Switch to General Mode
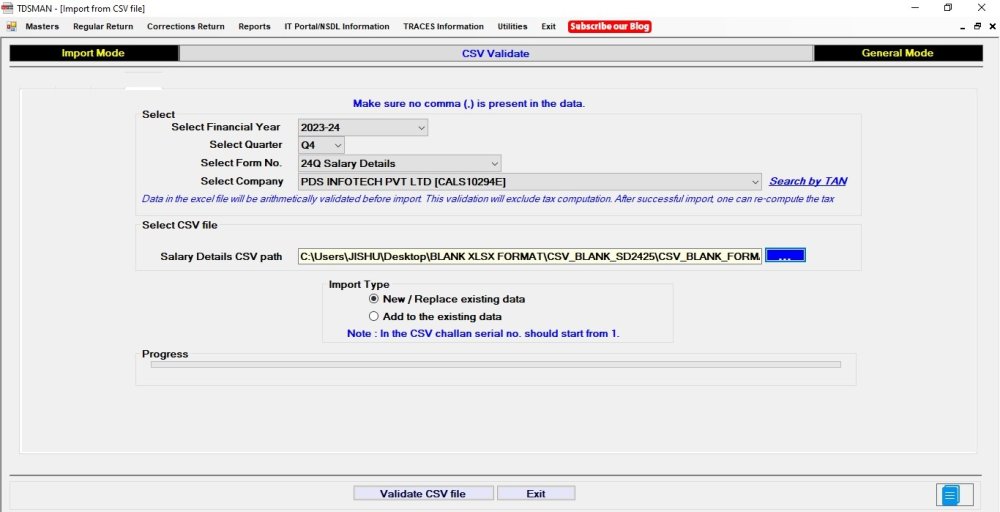The image size is (1000, 512). click(897, 54)
